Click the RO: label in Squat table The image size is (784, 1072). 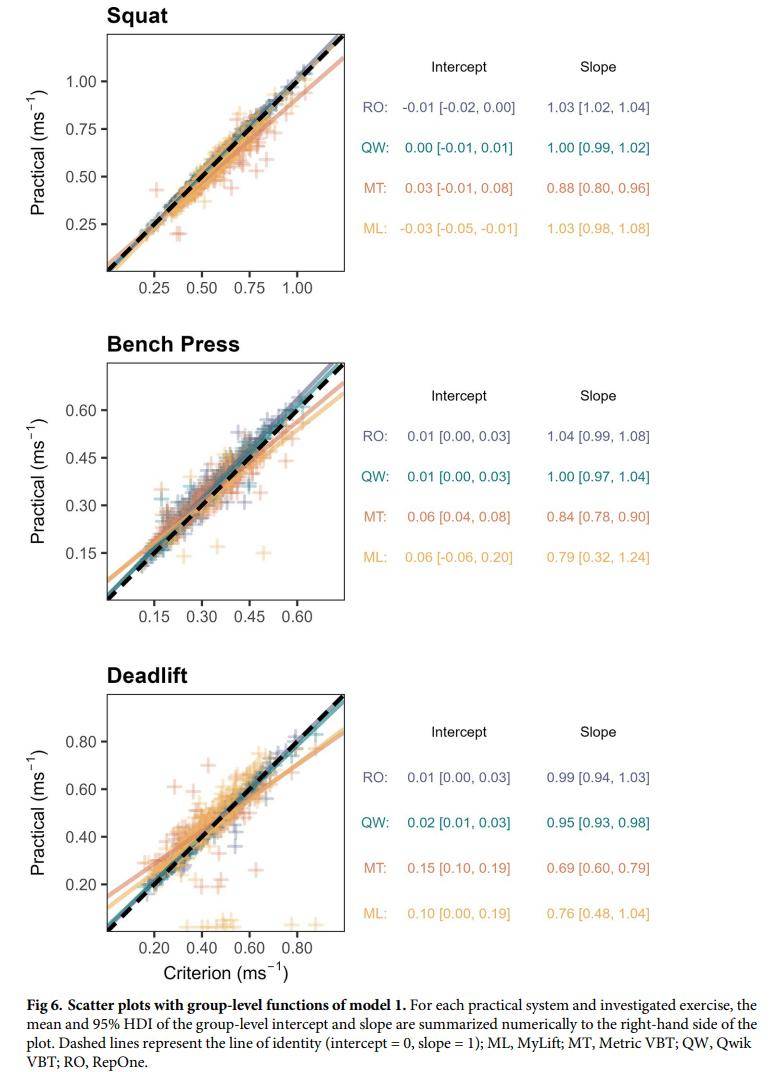pyautogui.click(x=375, y=107)
